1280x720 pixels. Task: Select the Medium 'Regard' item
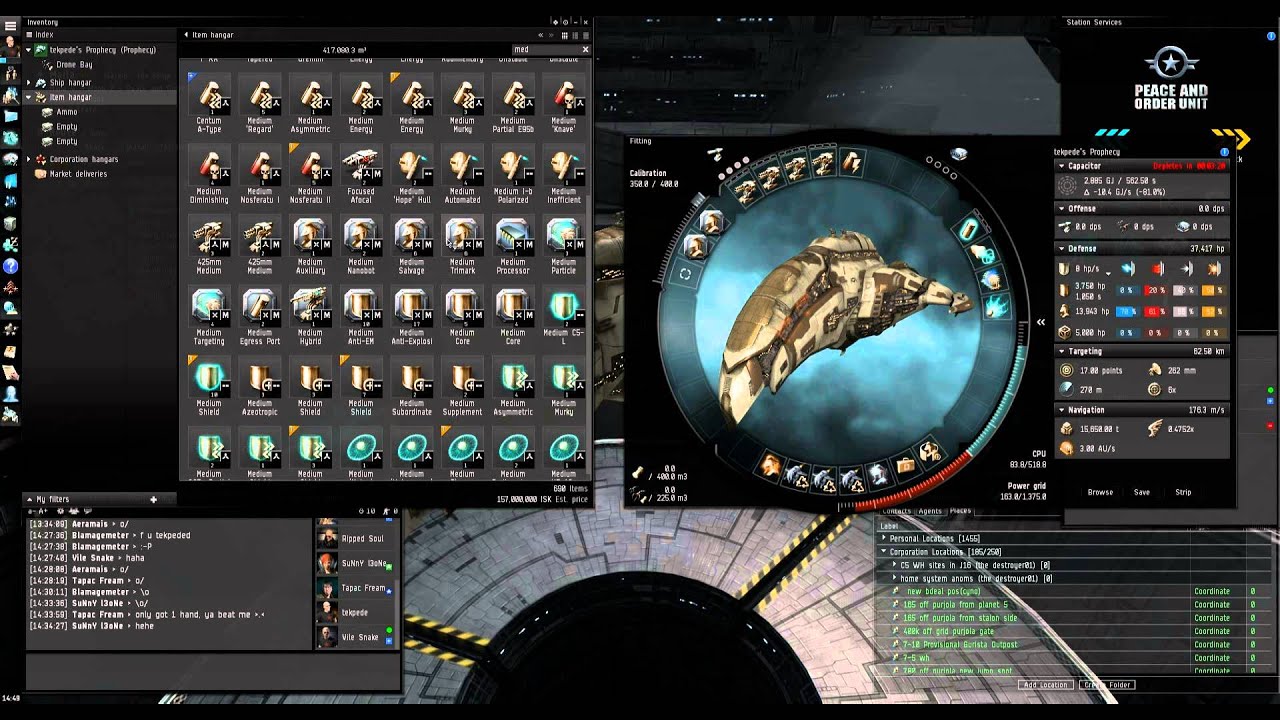260,105
